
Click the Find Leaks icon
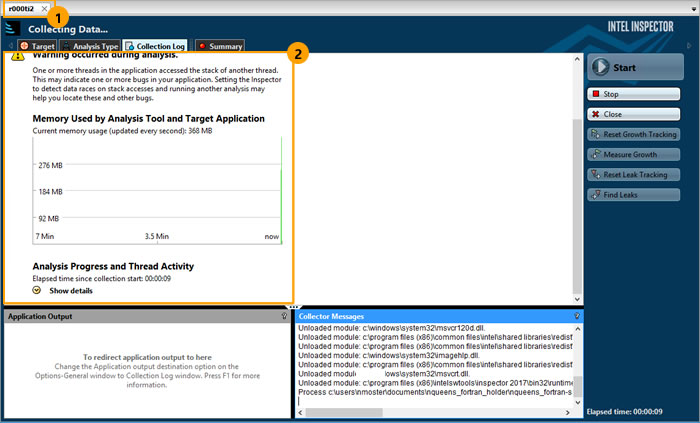coord(596,195)
